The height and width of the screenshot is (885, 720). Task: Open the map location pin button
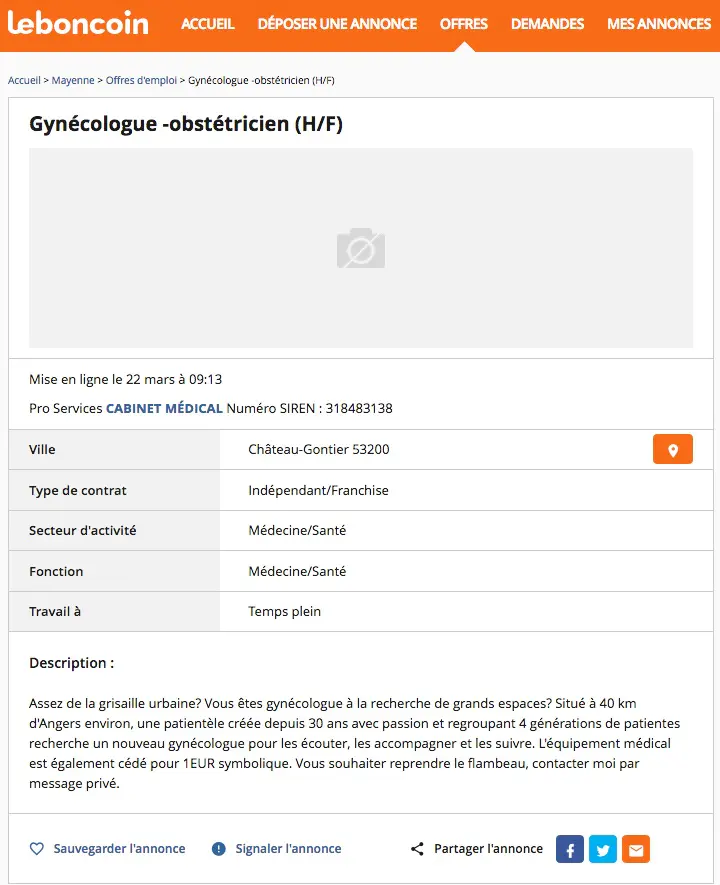(x=672, y=450)
